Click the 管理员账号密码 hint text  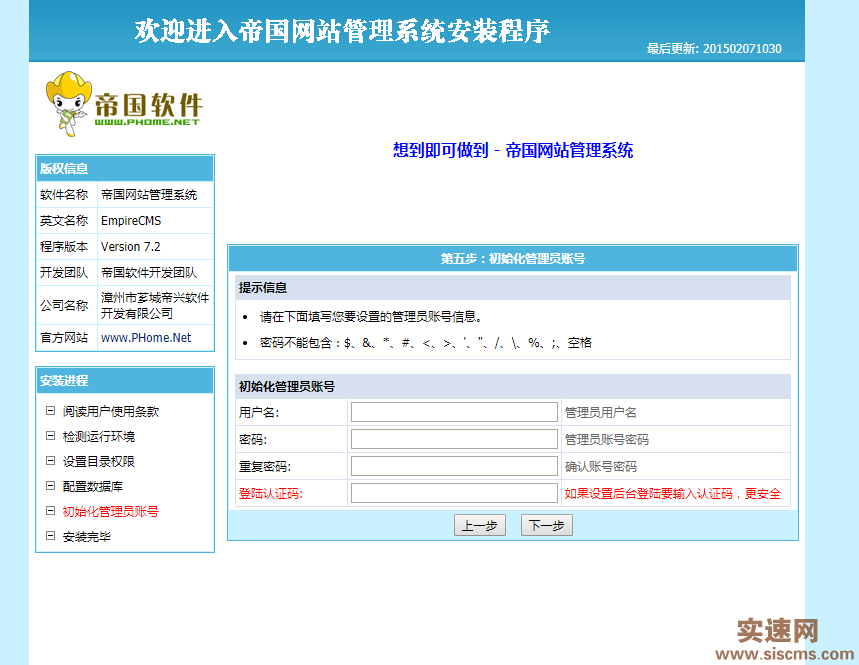pyautogui.click(x=606, y=439)
